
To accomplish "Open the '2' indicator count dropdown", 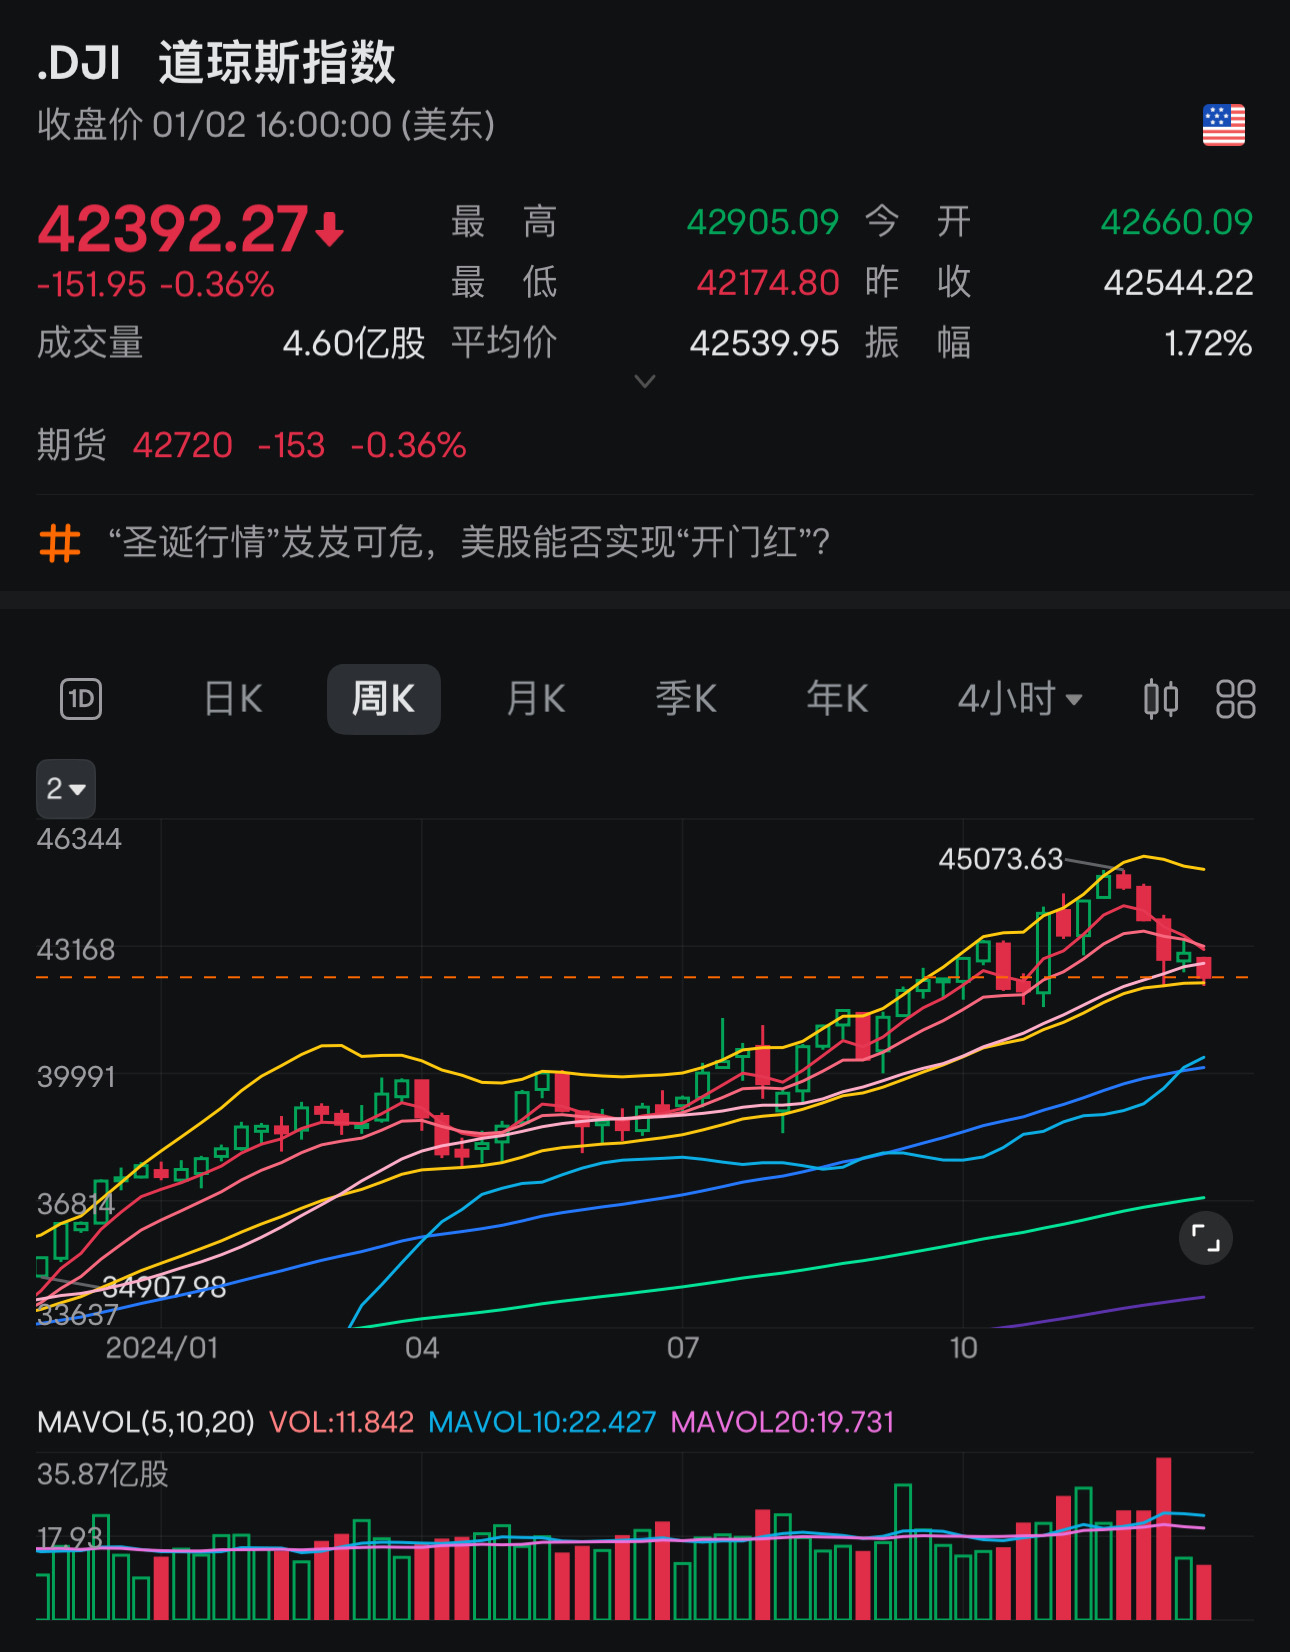I will (x=66, y=789).
